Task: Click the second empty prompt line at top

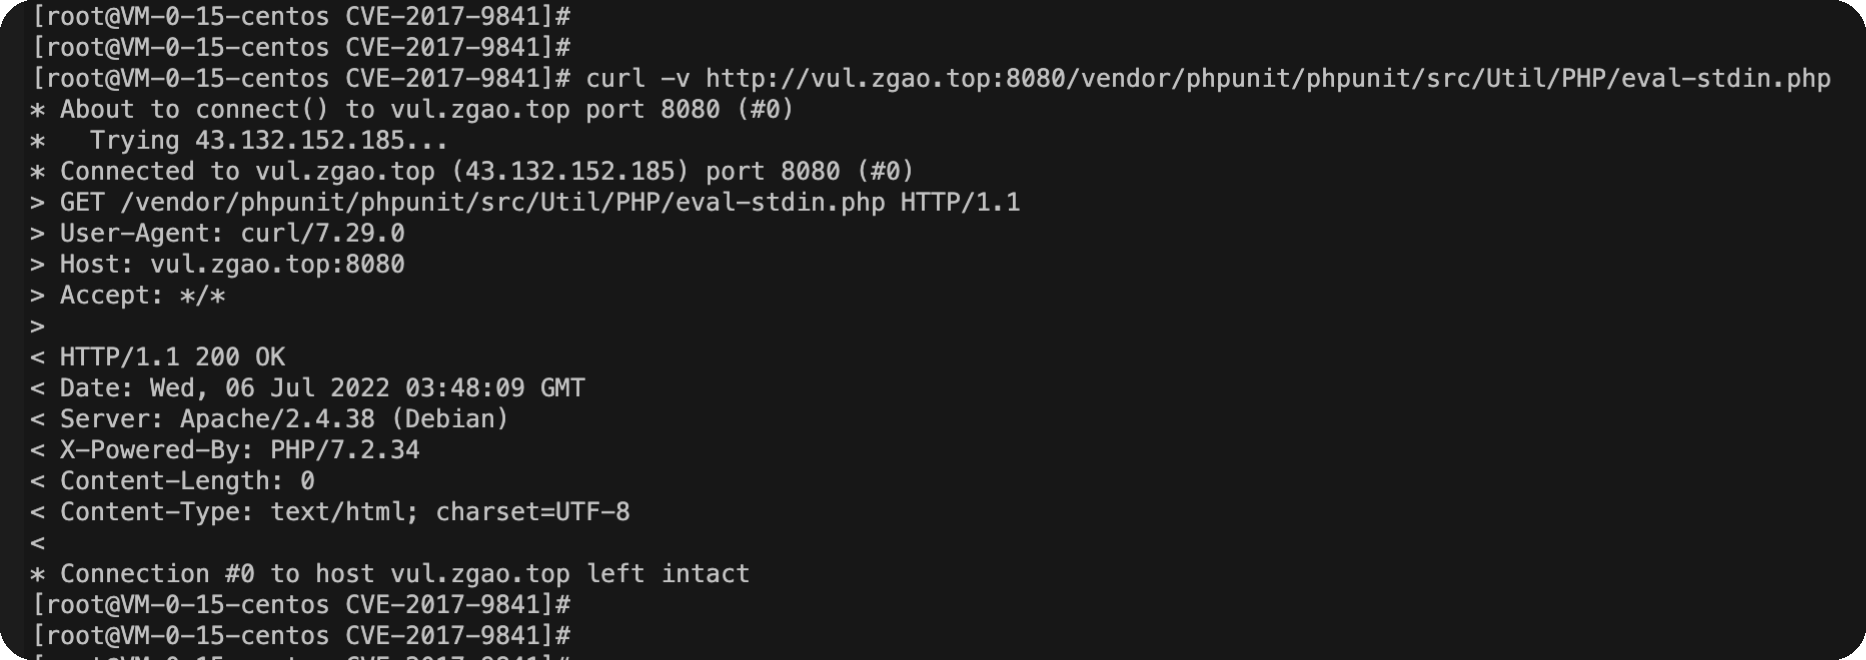Action: 301,48
